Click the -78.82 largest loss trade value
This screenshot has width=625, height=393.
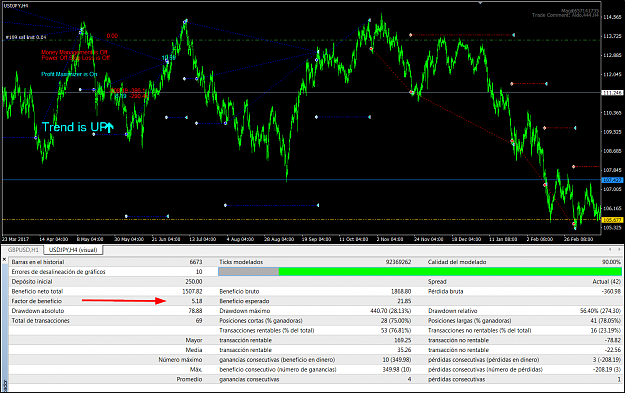[x=613, y=340]
